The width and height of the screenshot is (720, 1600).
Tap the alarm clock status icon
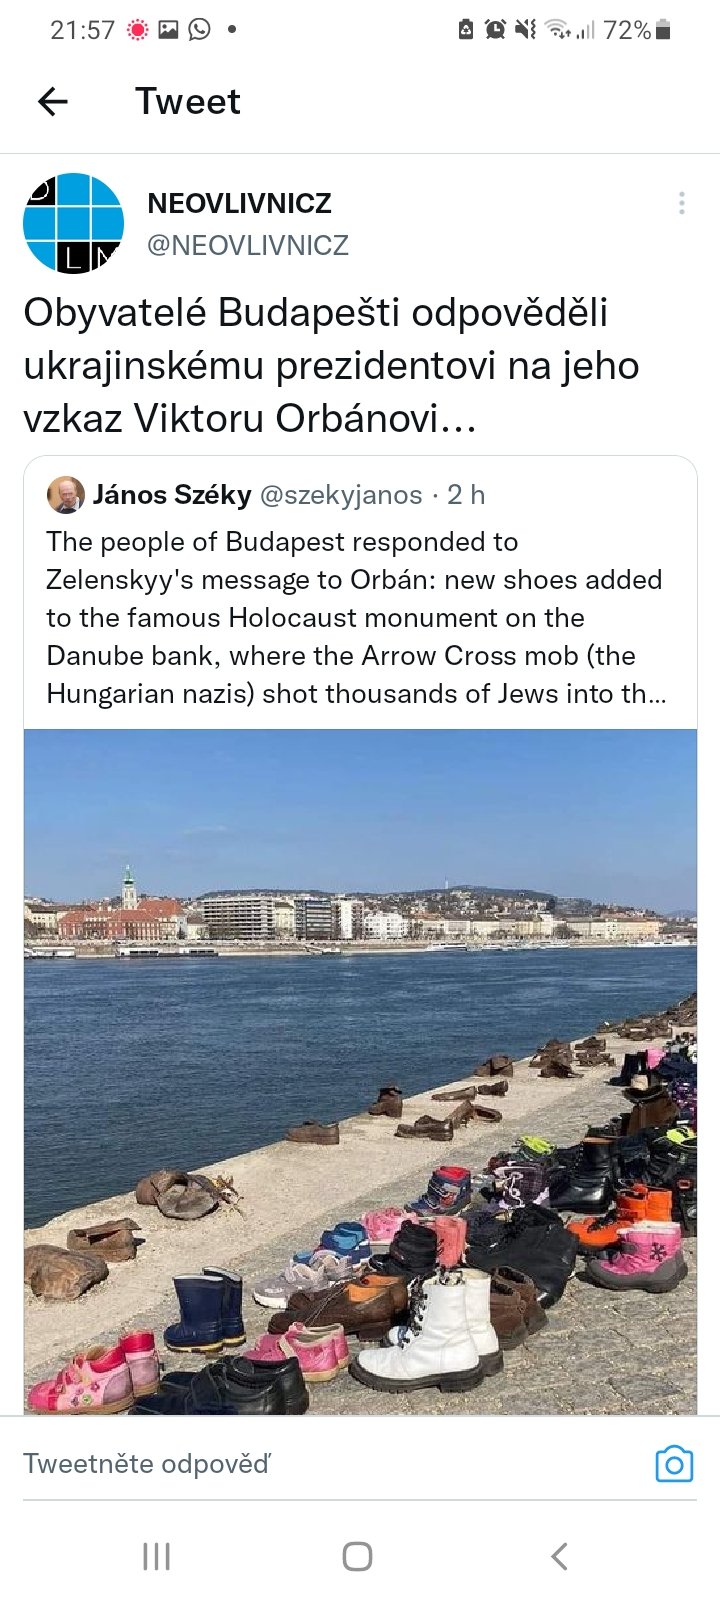tap(495, 30)
